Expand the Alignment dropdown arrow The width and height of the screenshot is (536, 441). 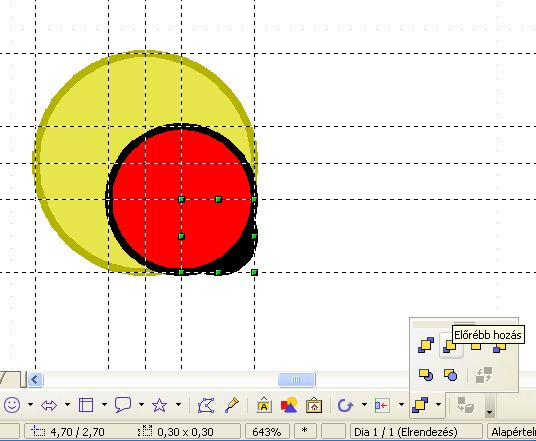point(401,405)
